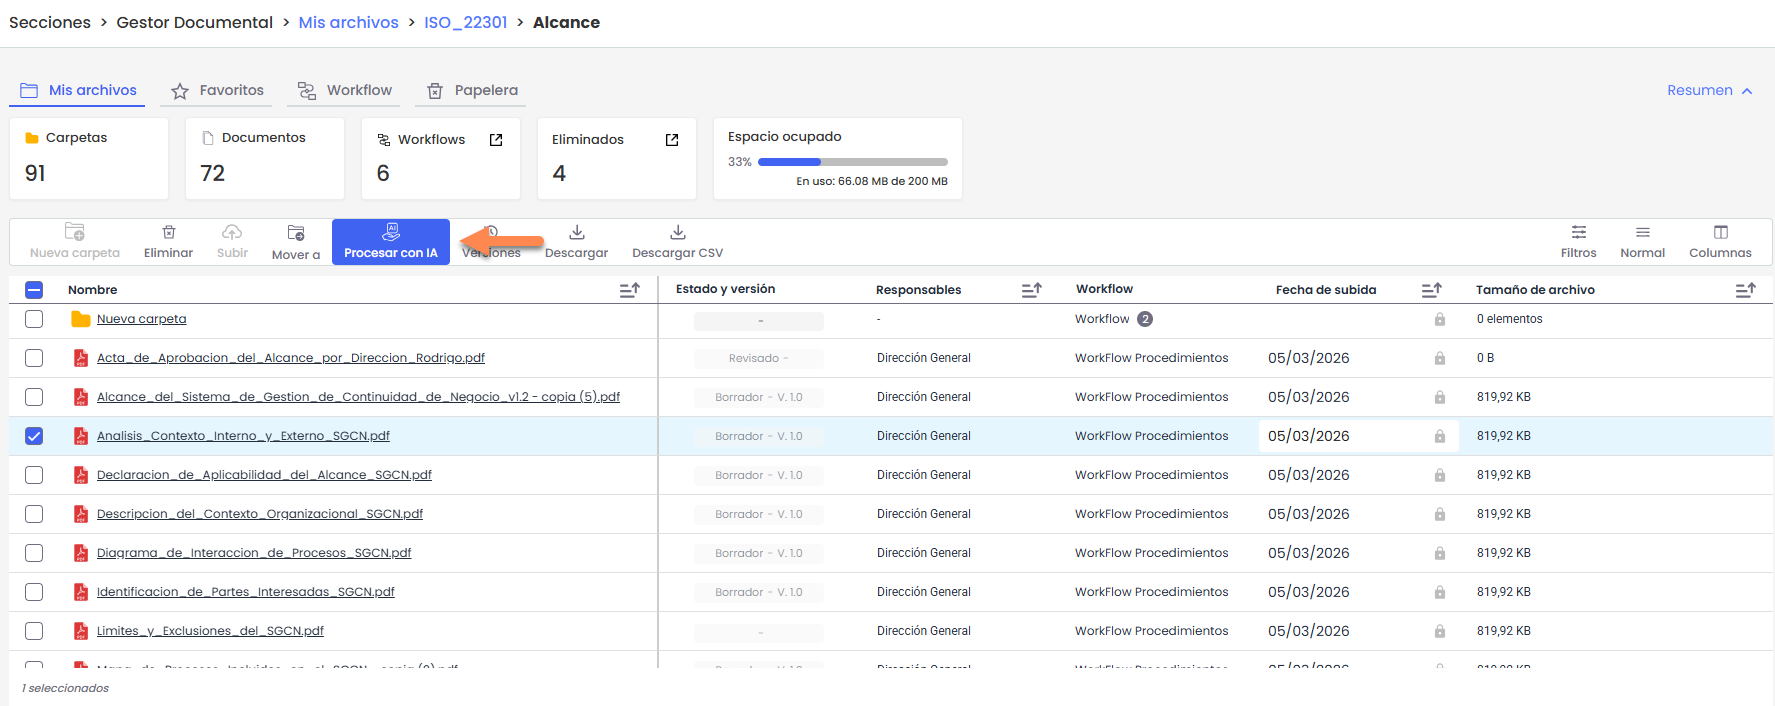Viewport: 1775px width, 706px height.
Task: Click the Columnas layout icon
Action: point(1720,232)
